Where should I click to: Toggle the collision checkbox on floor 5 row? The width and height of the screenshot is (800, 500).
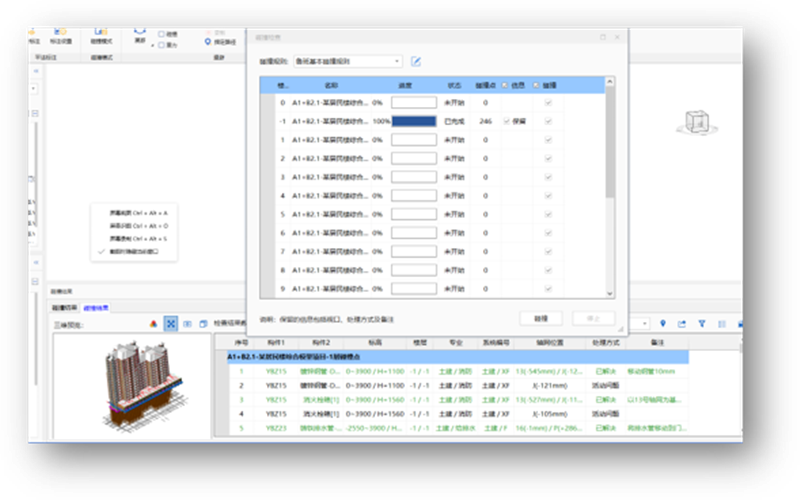click(x=548, y=214)
